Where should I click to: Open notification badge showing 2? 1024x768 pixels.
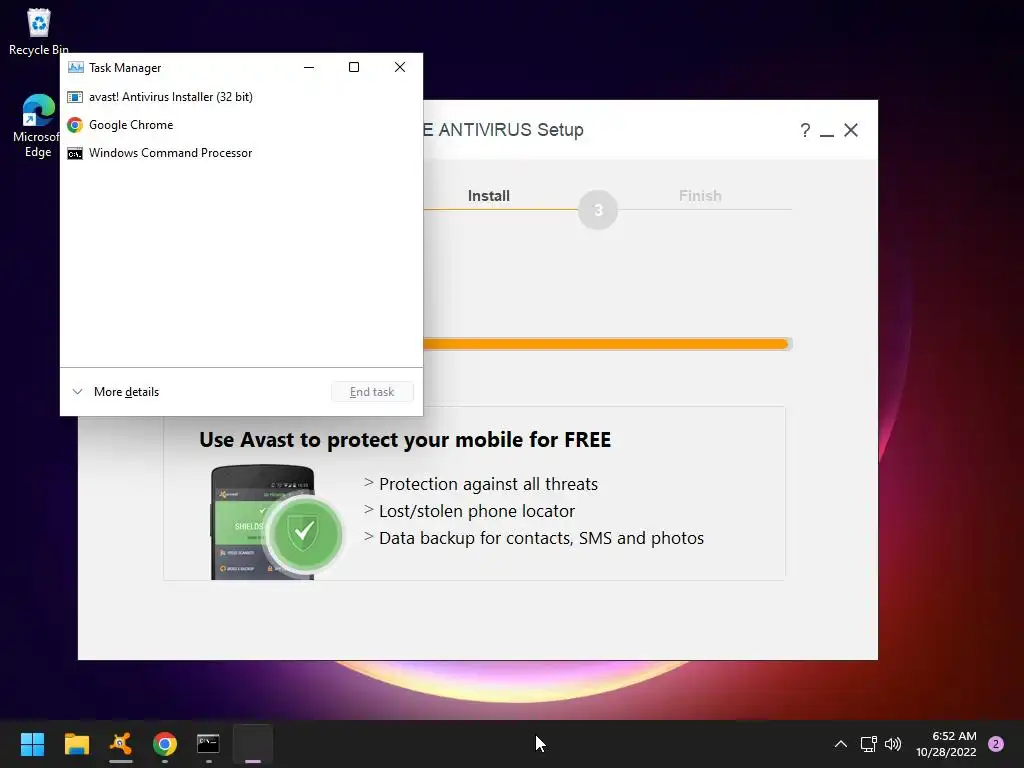pyautogui.click(x=996, y=744)
